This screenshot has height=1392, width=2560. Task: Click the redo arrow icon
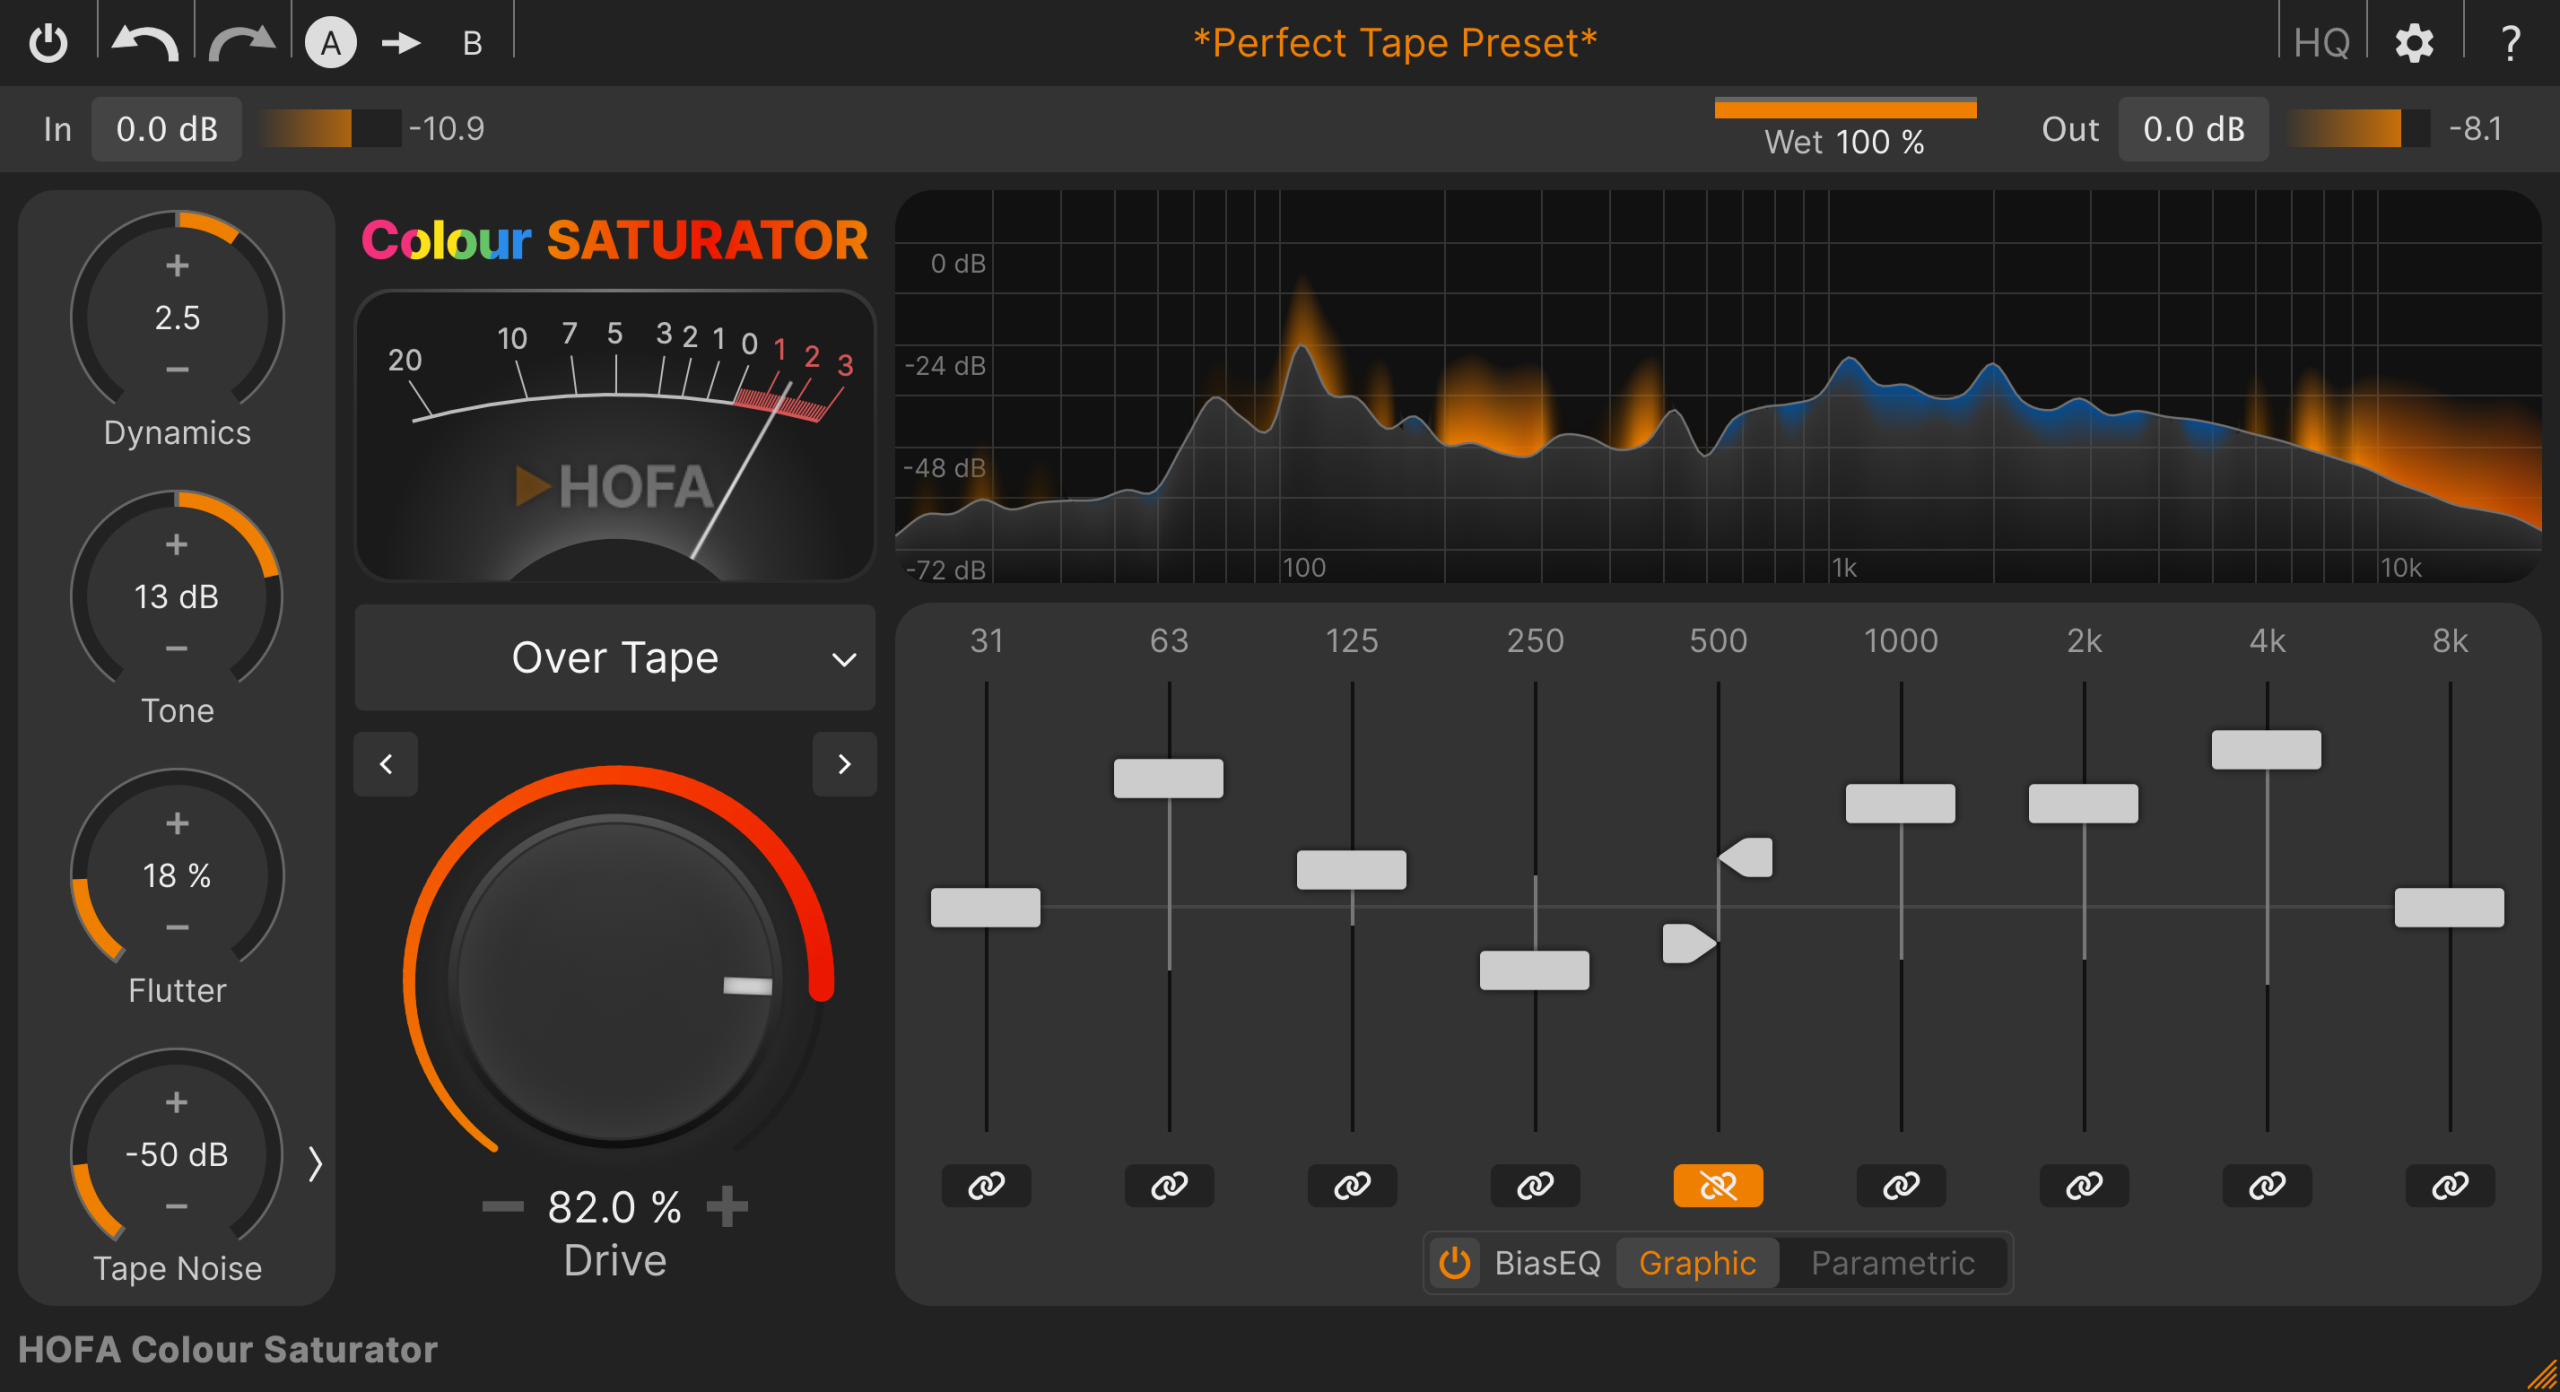coord(242,43)
